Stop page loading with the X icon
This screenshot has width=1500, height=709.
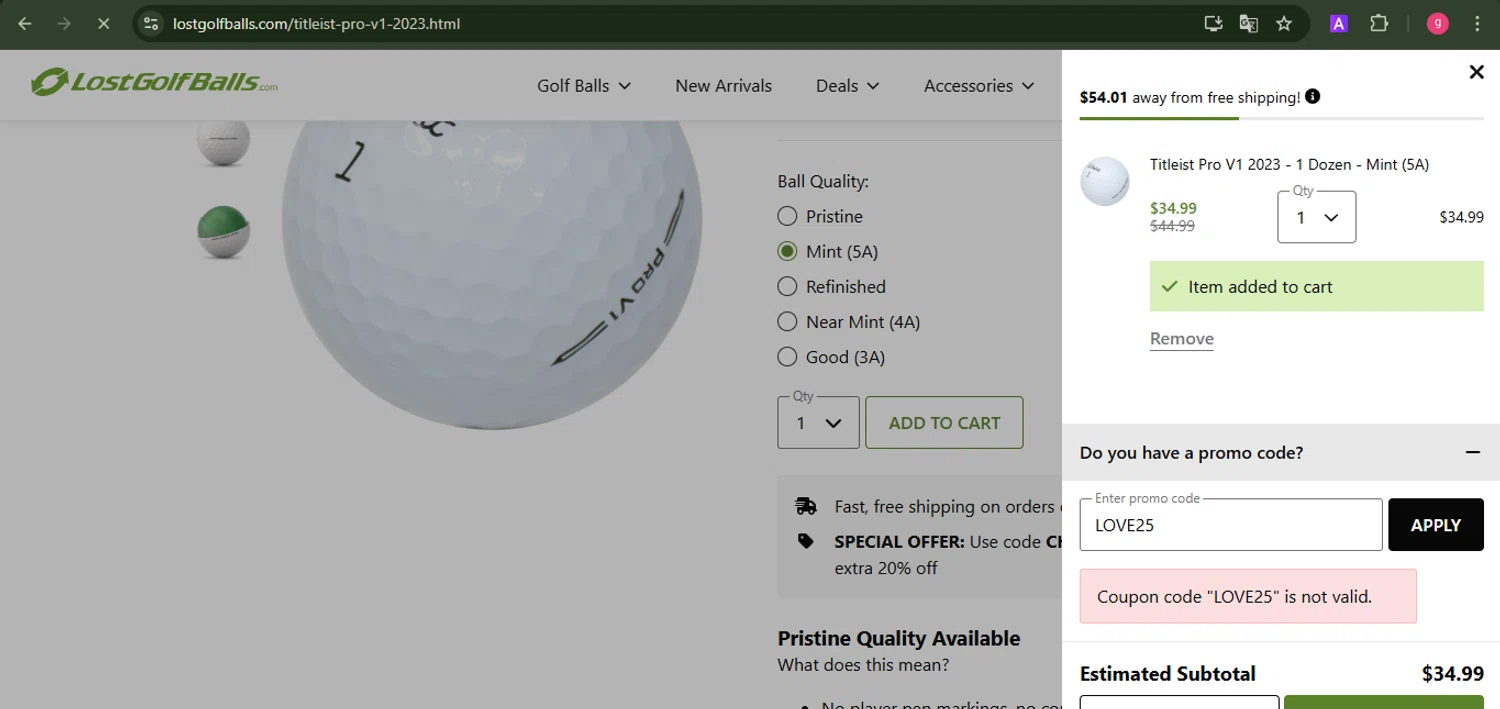point(103,23)
